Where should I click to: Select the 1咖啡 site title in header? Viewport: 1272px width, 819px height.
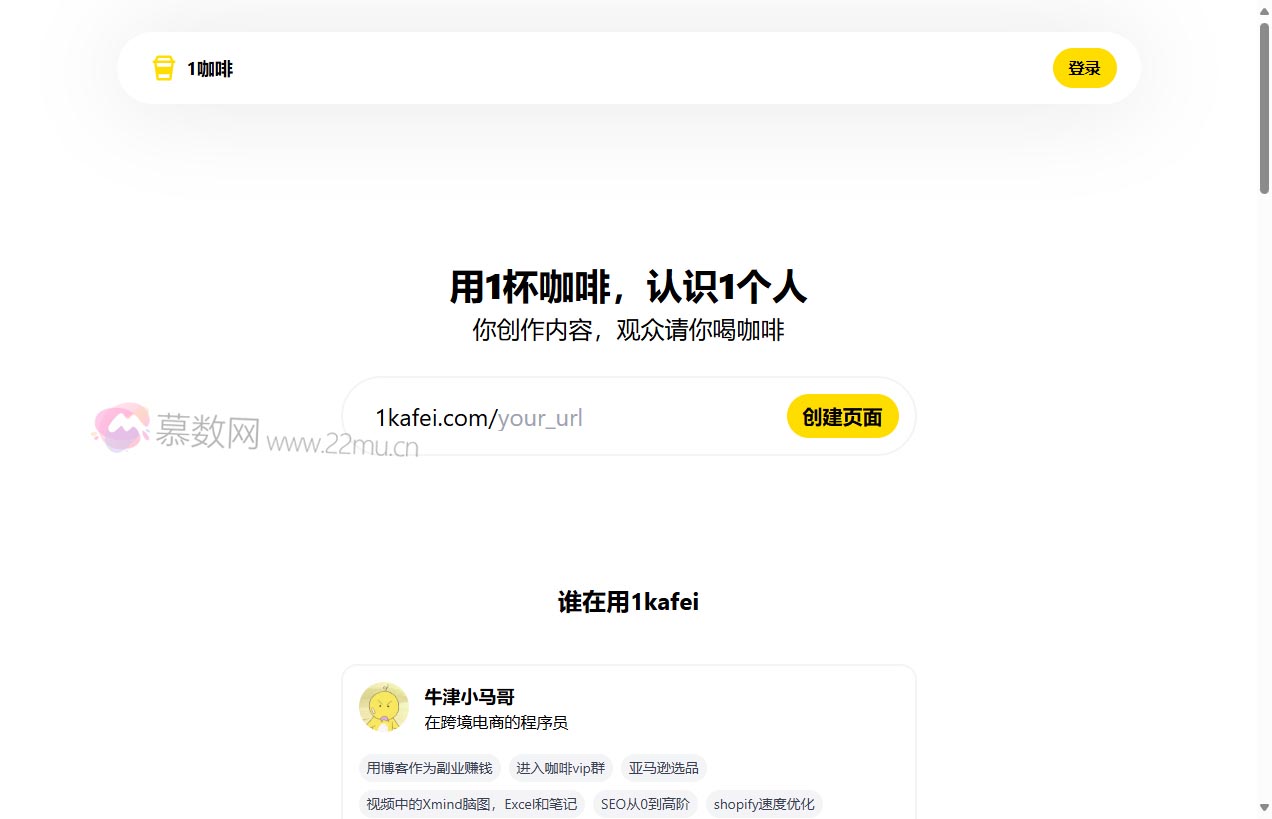point(210,68)
